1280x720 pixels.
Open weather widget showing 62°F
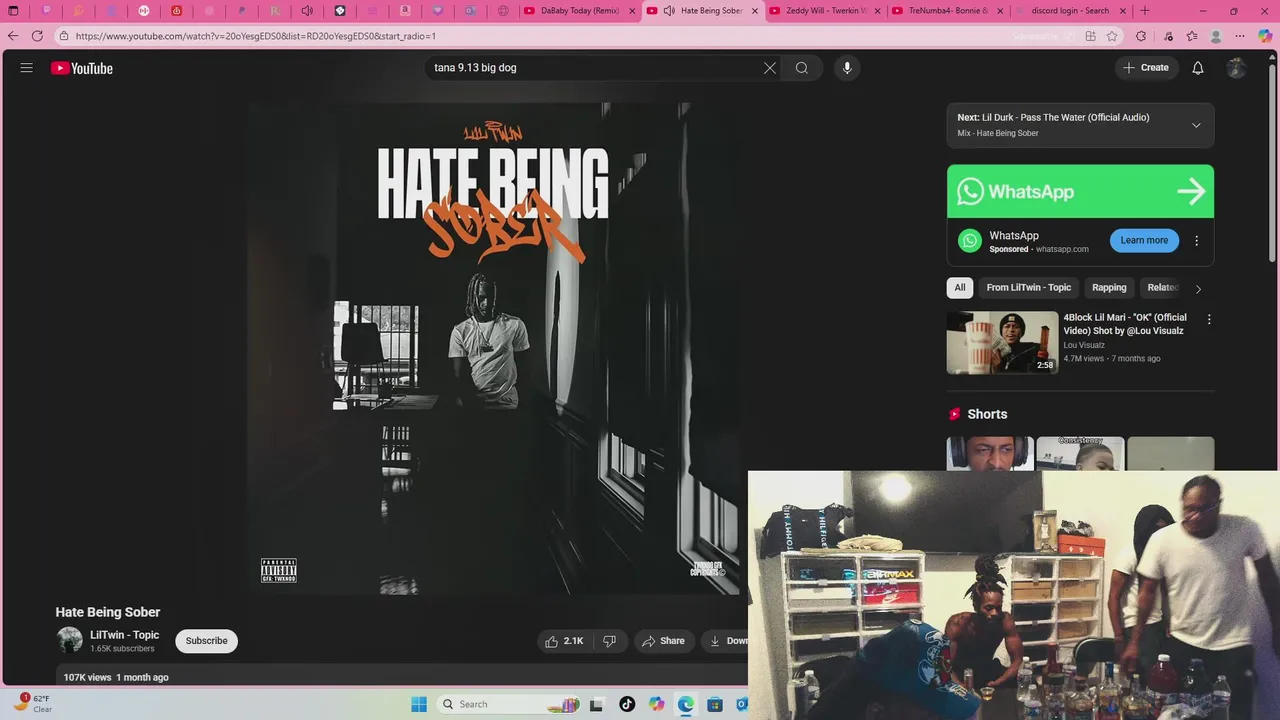click(x=33, y=704)
